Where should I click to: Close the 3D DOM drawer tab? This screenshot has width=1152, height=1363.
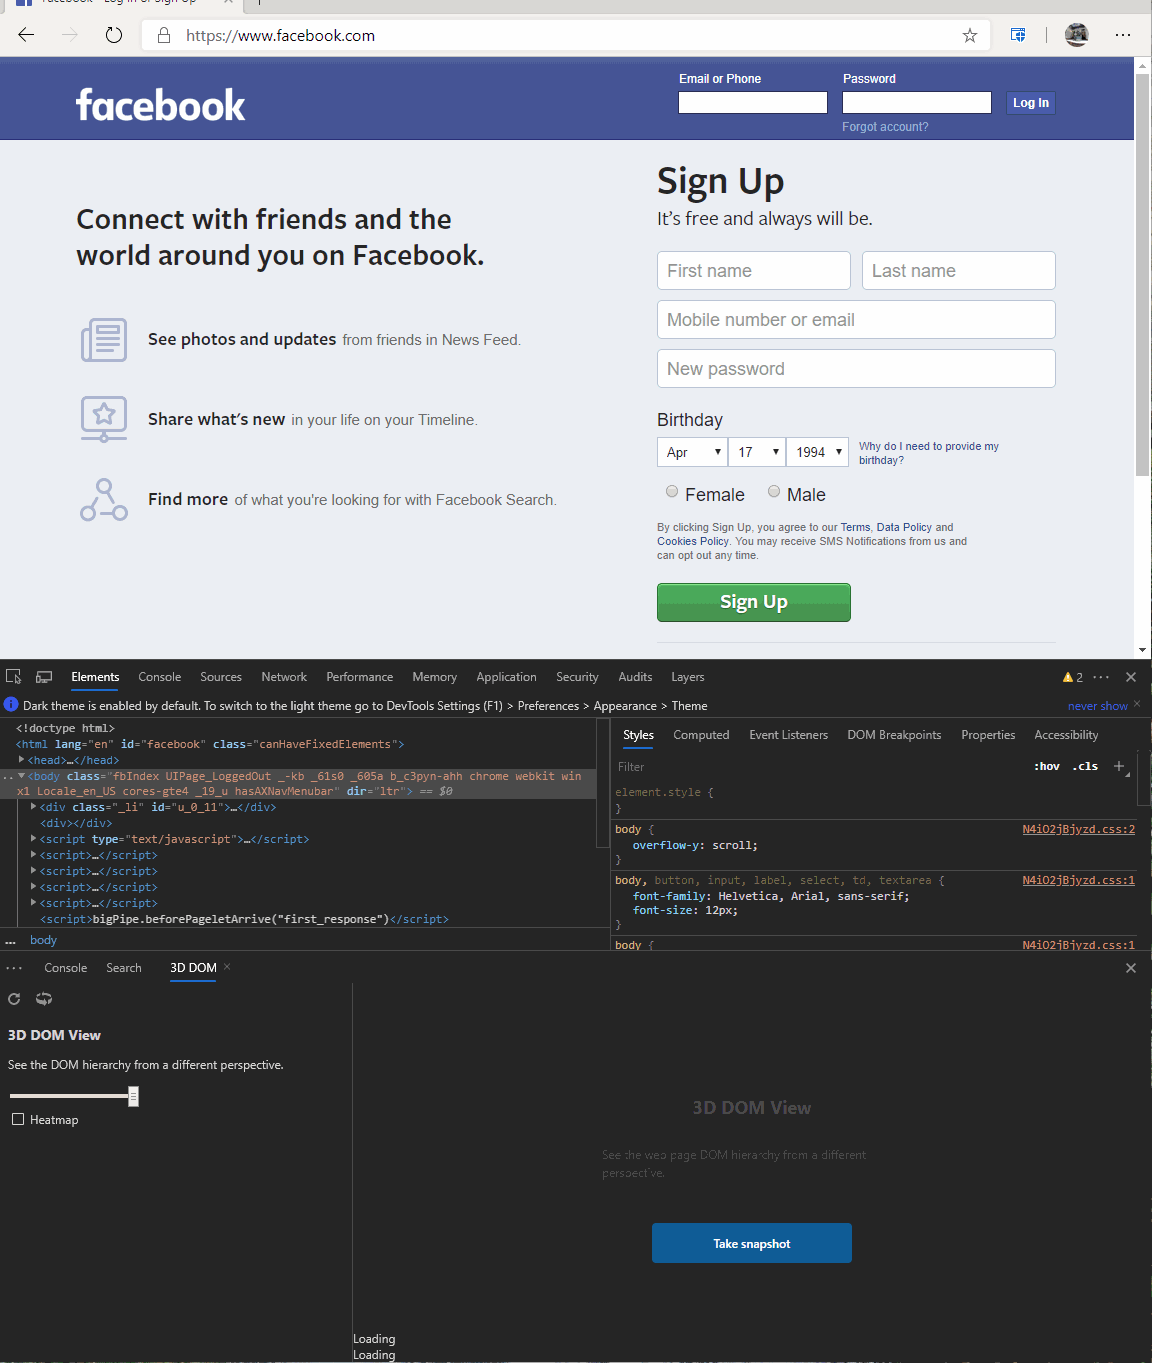point(227,966)
